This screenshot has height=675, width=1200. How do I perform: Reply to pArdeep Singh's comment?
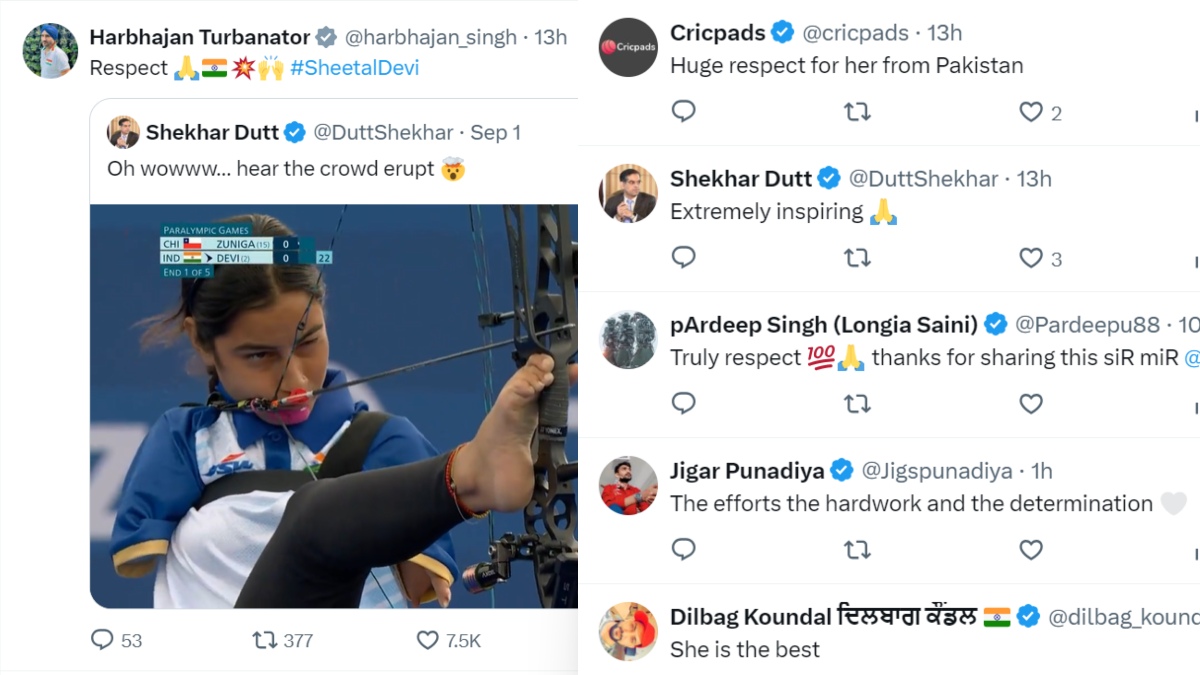684,403
